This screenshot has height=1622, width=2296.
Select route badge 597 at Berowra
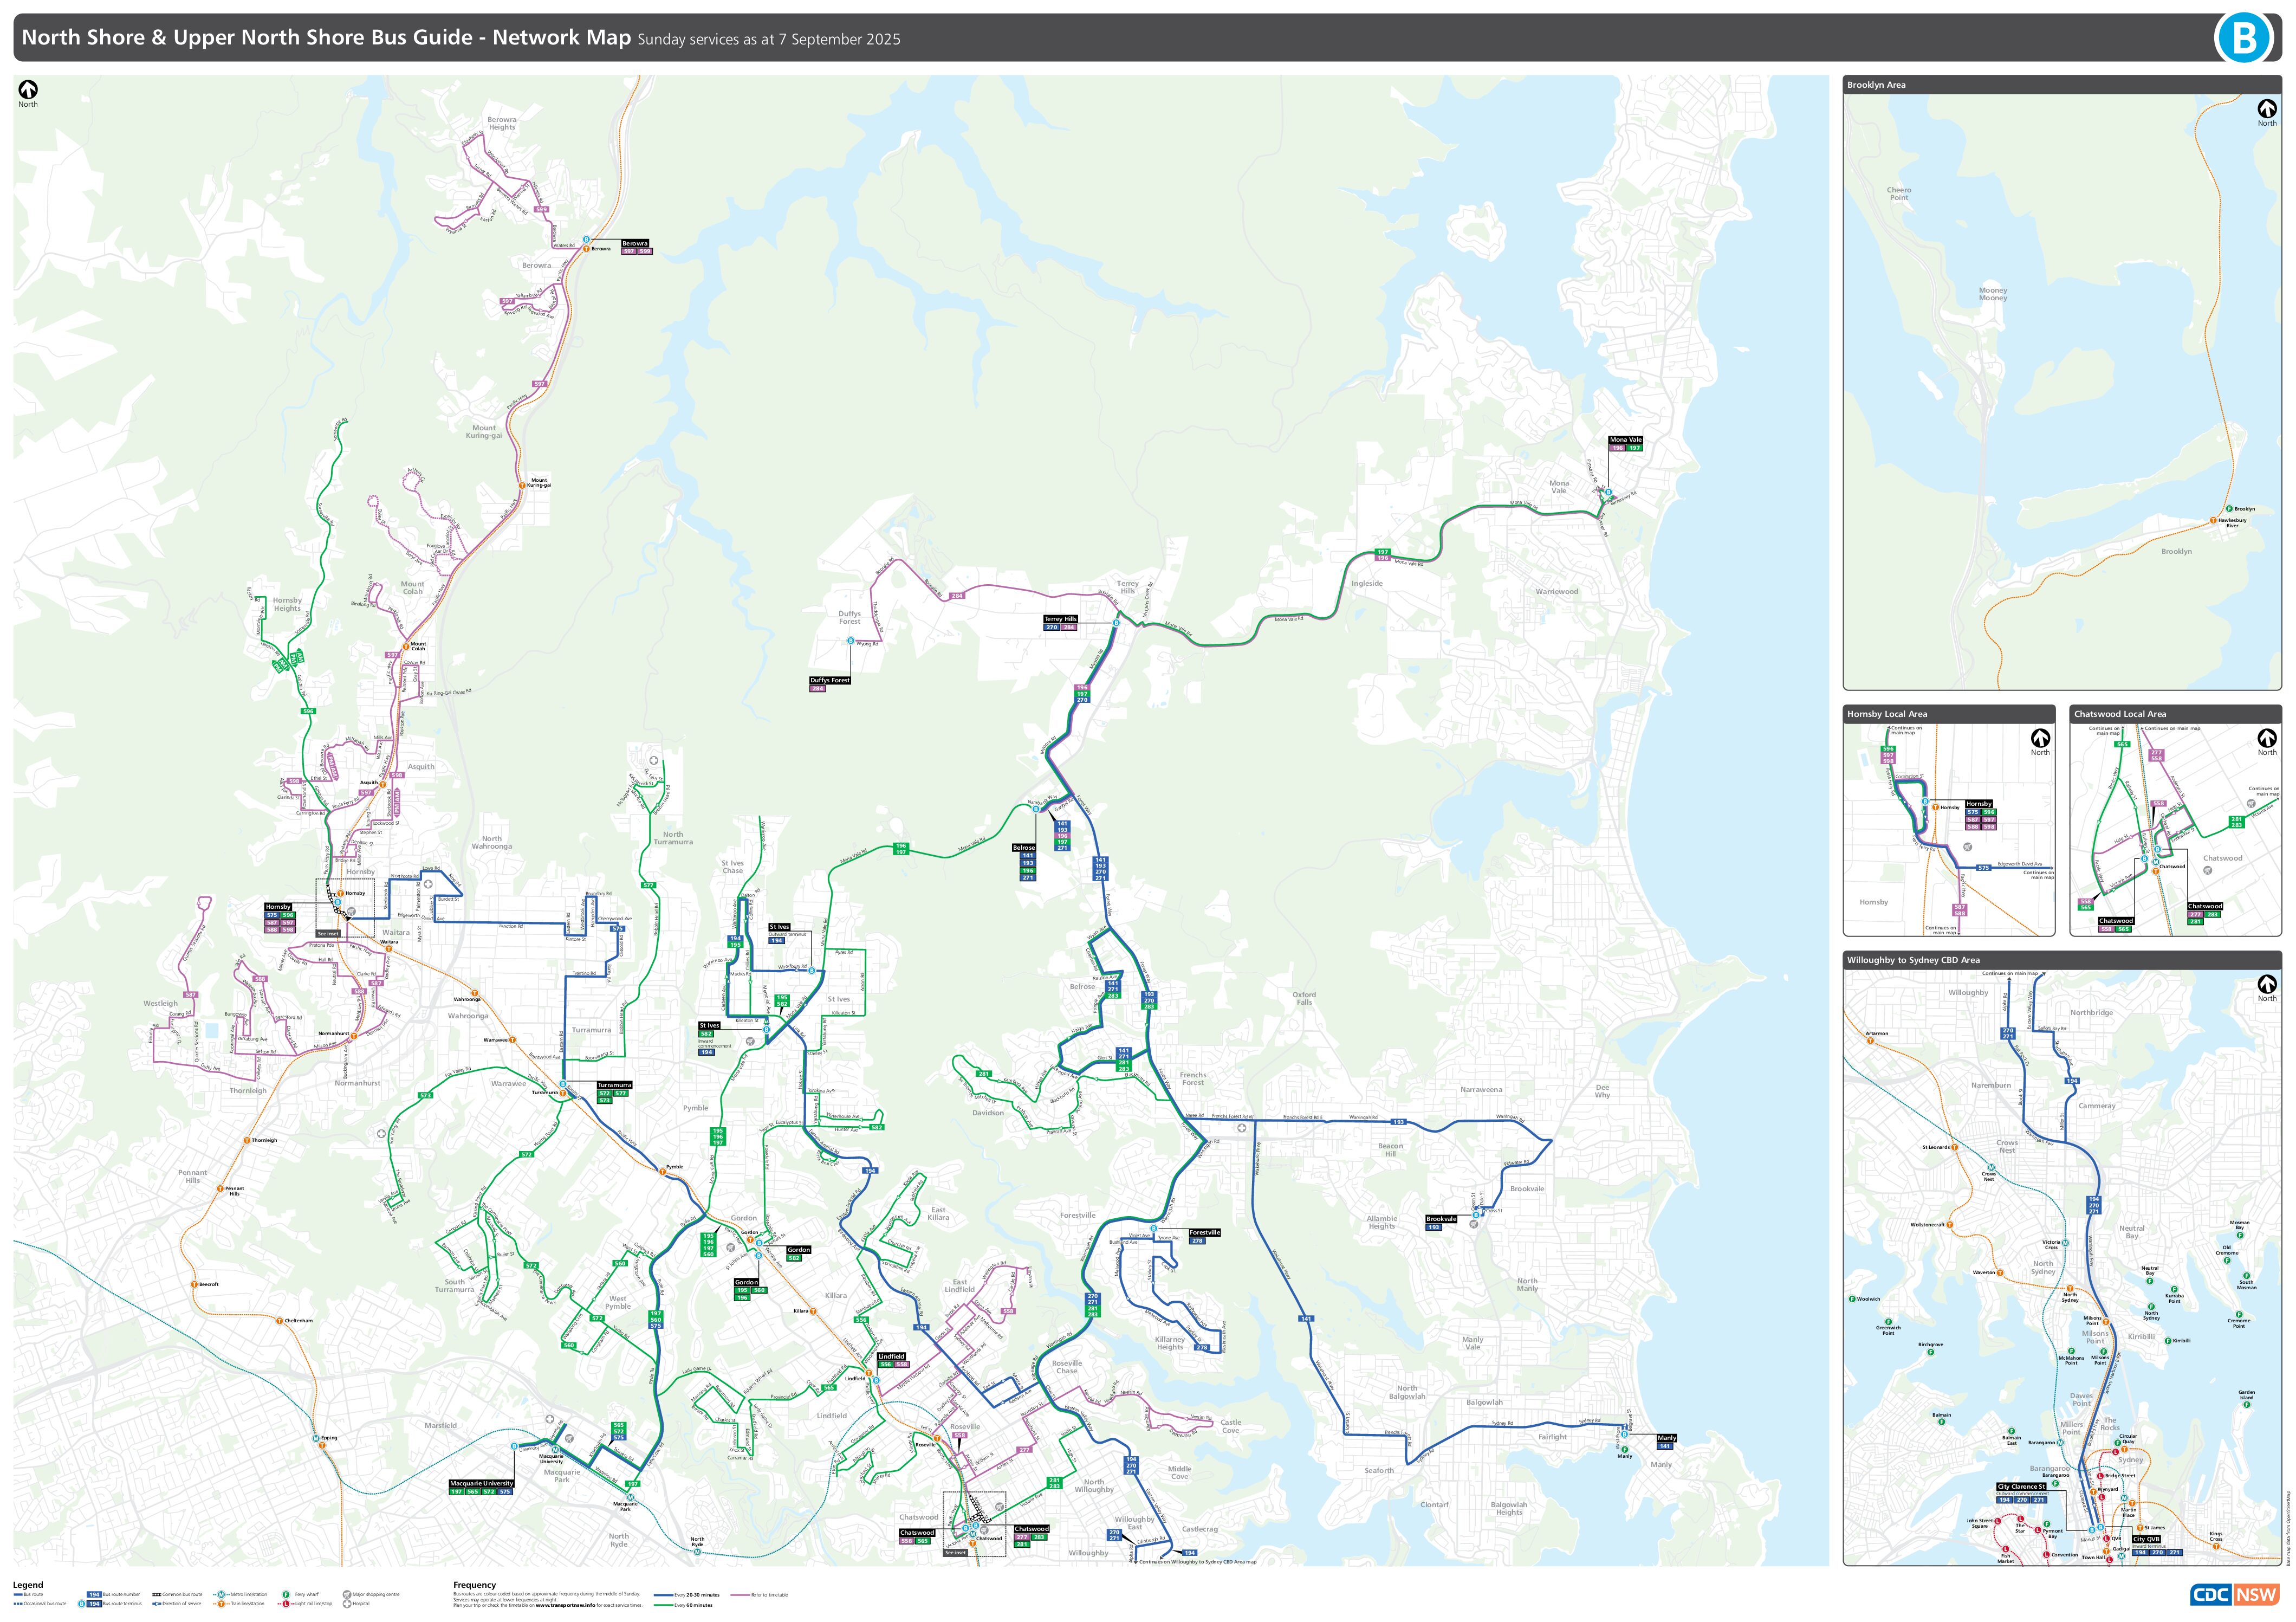tap(629, 252)
